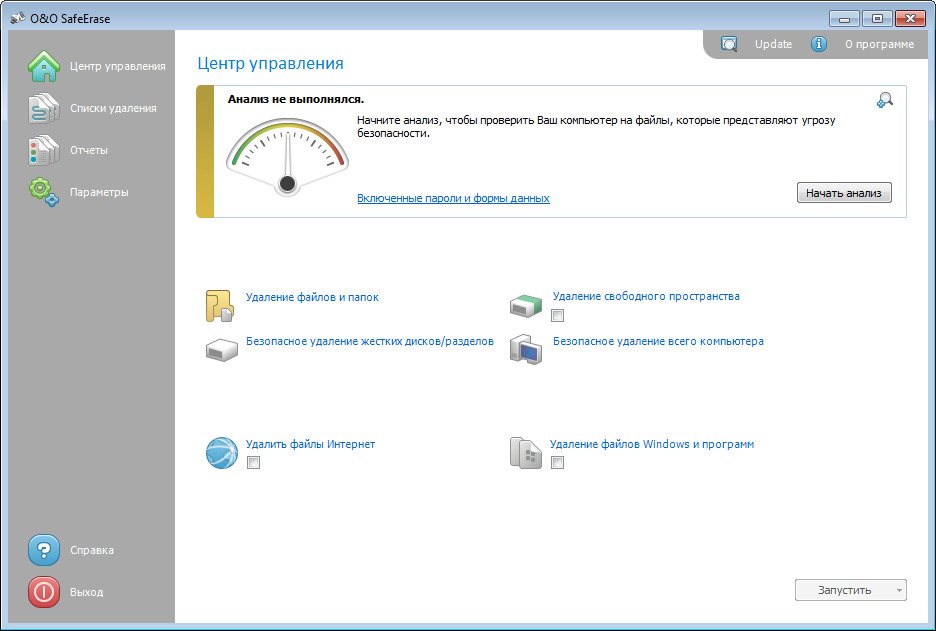Open the Отчеты section
This screenshot has height=631, width=936.
point(89,150)
